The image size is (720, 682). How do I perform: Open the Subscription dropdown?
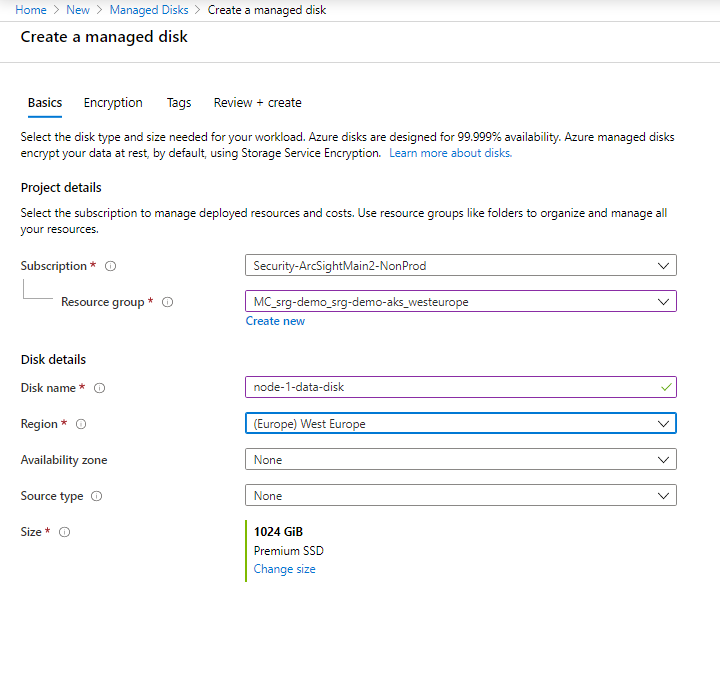point(460,266)
